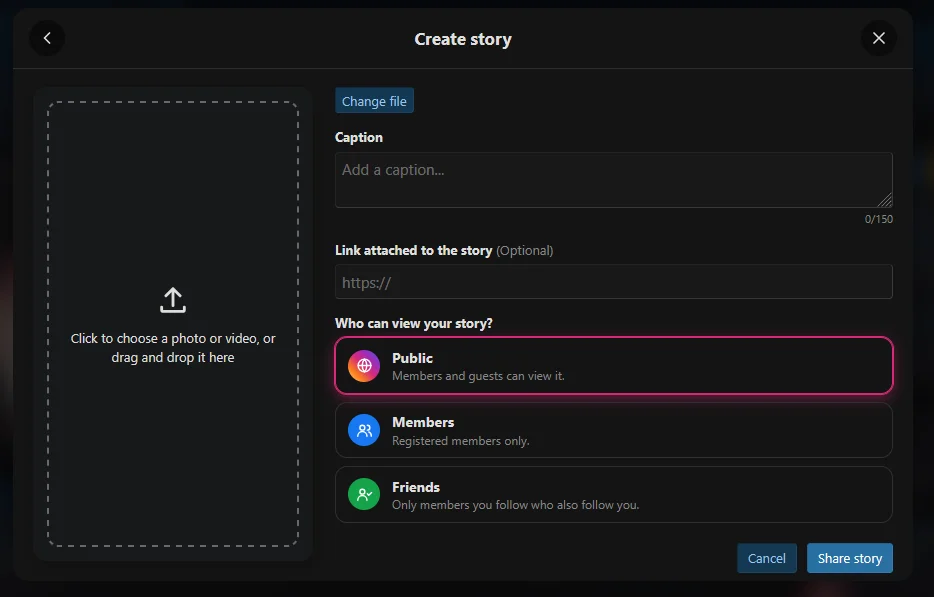Click the https:// link input field
Image resolution: width=934 pixels, height=597 pixels.
click(614, 282)
